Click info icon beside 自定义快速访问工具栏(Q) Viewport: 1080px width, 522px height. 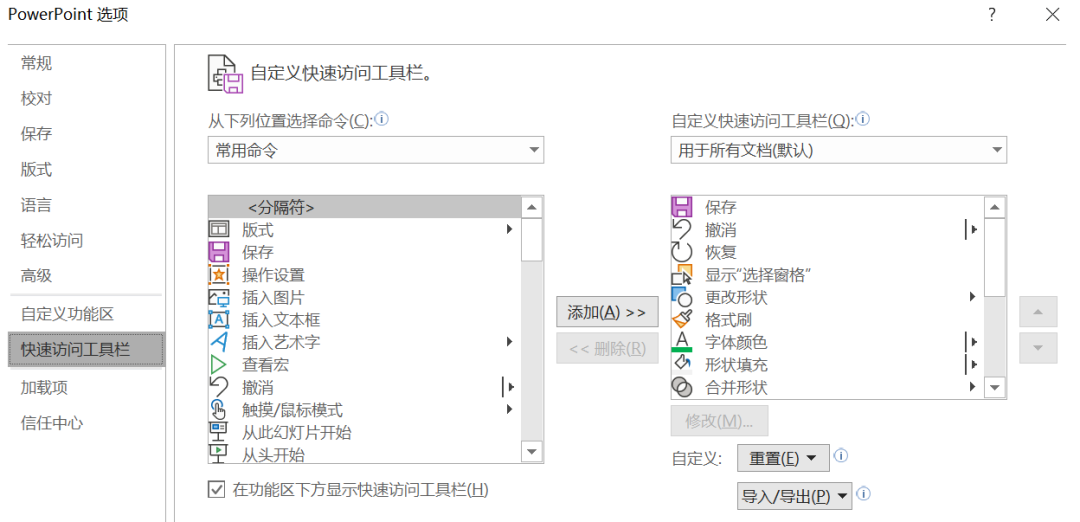tap(862, 119)
